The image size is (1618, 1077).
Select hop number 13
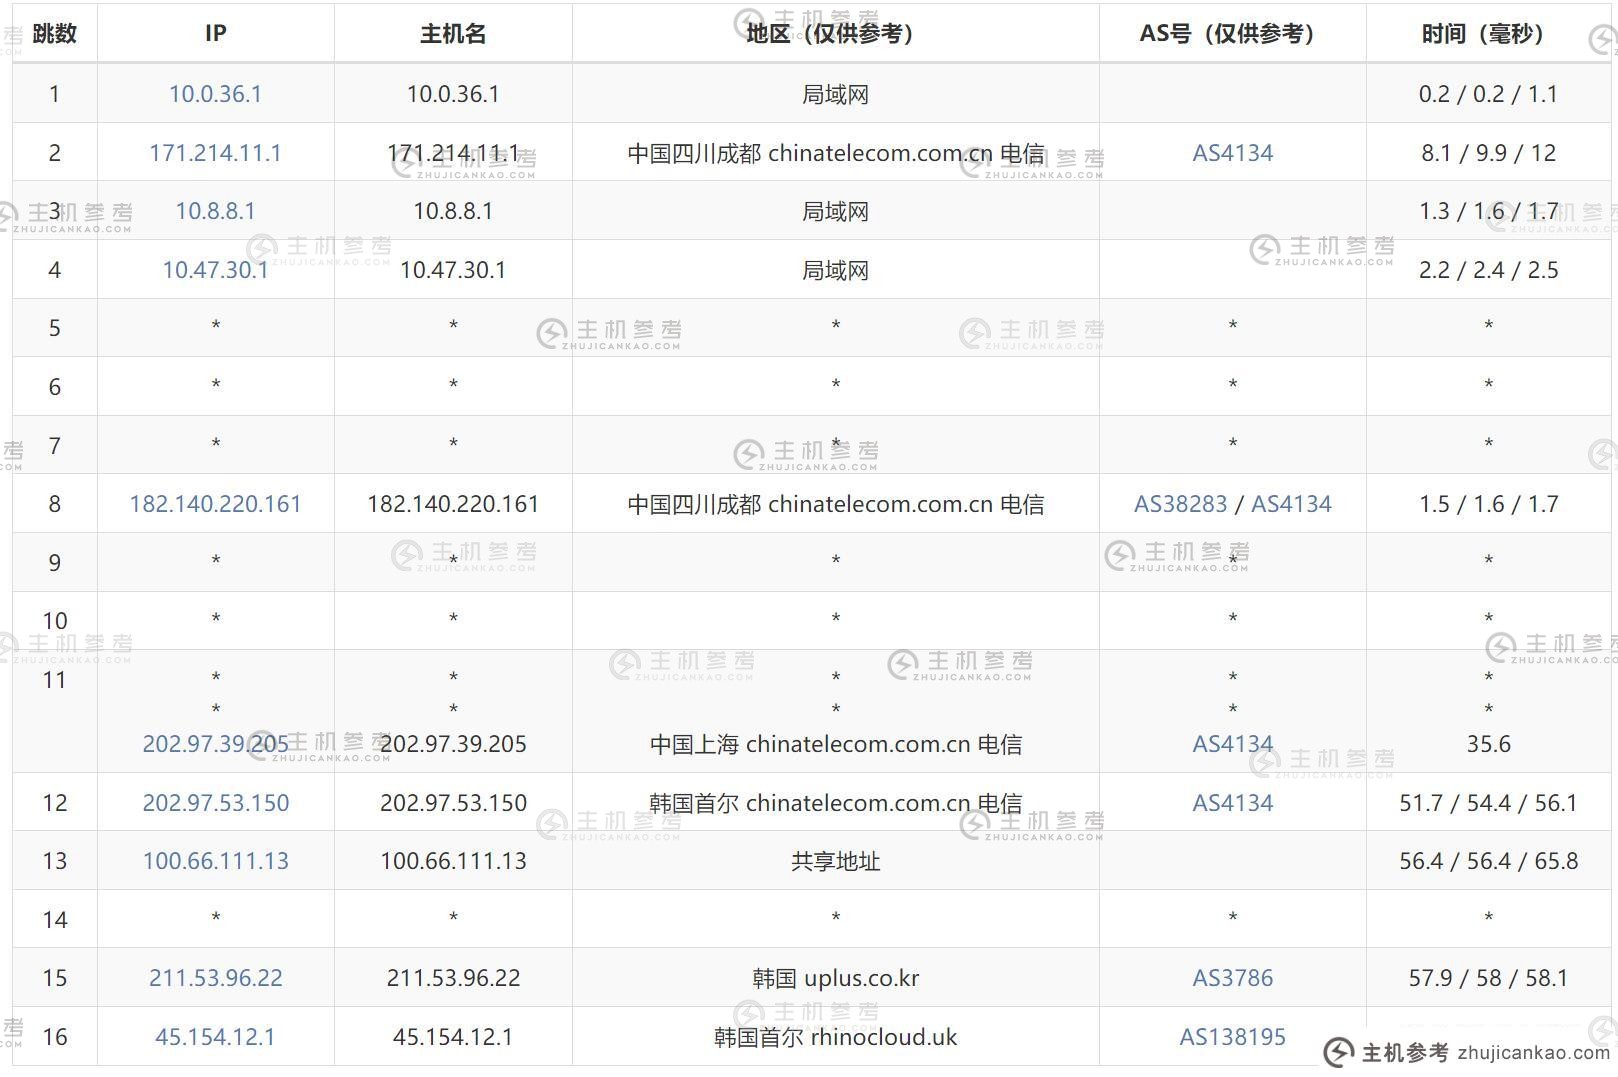coord(54,861)
